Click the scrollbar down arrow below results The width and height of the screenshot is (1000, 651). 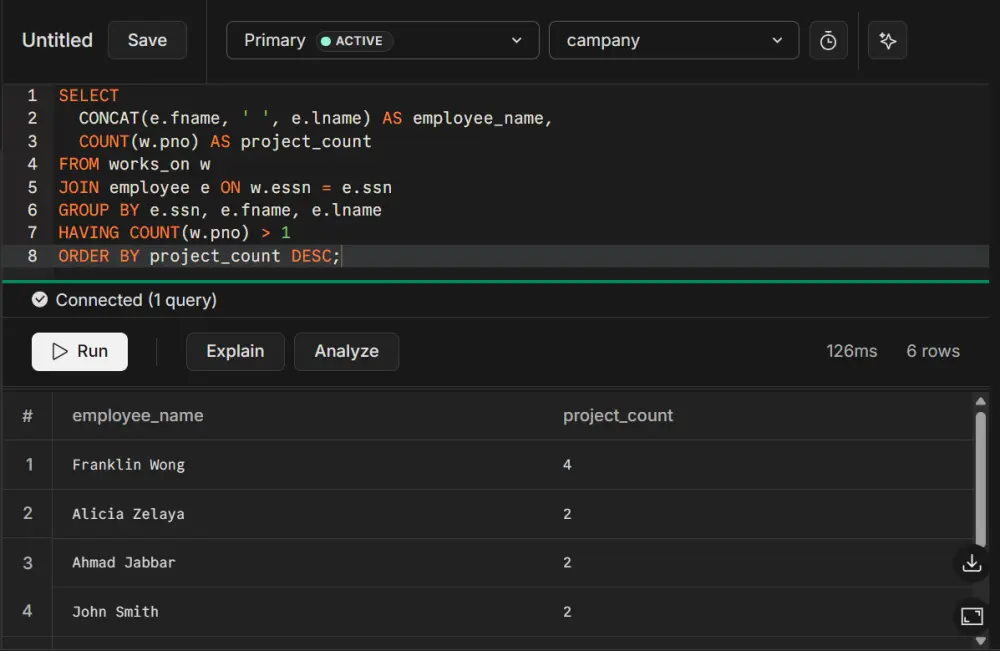click(981, 643)
